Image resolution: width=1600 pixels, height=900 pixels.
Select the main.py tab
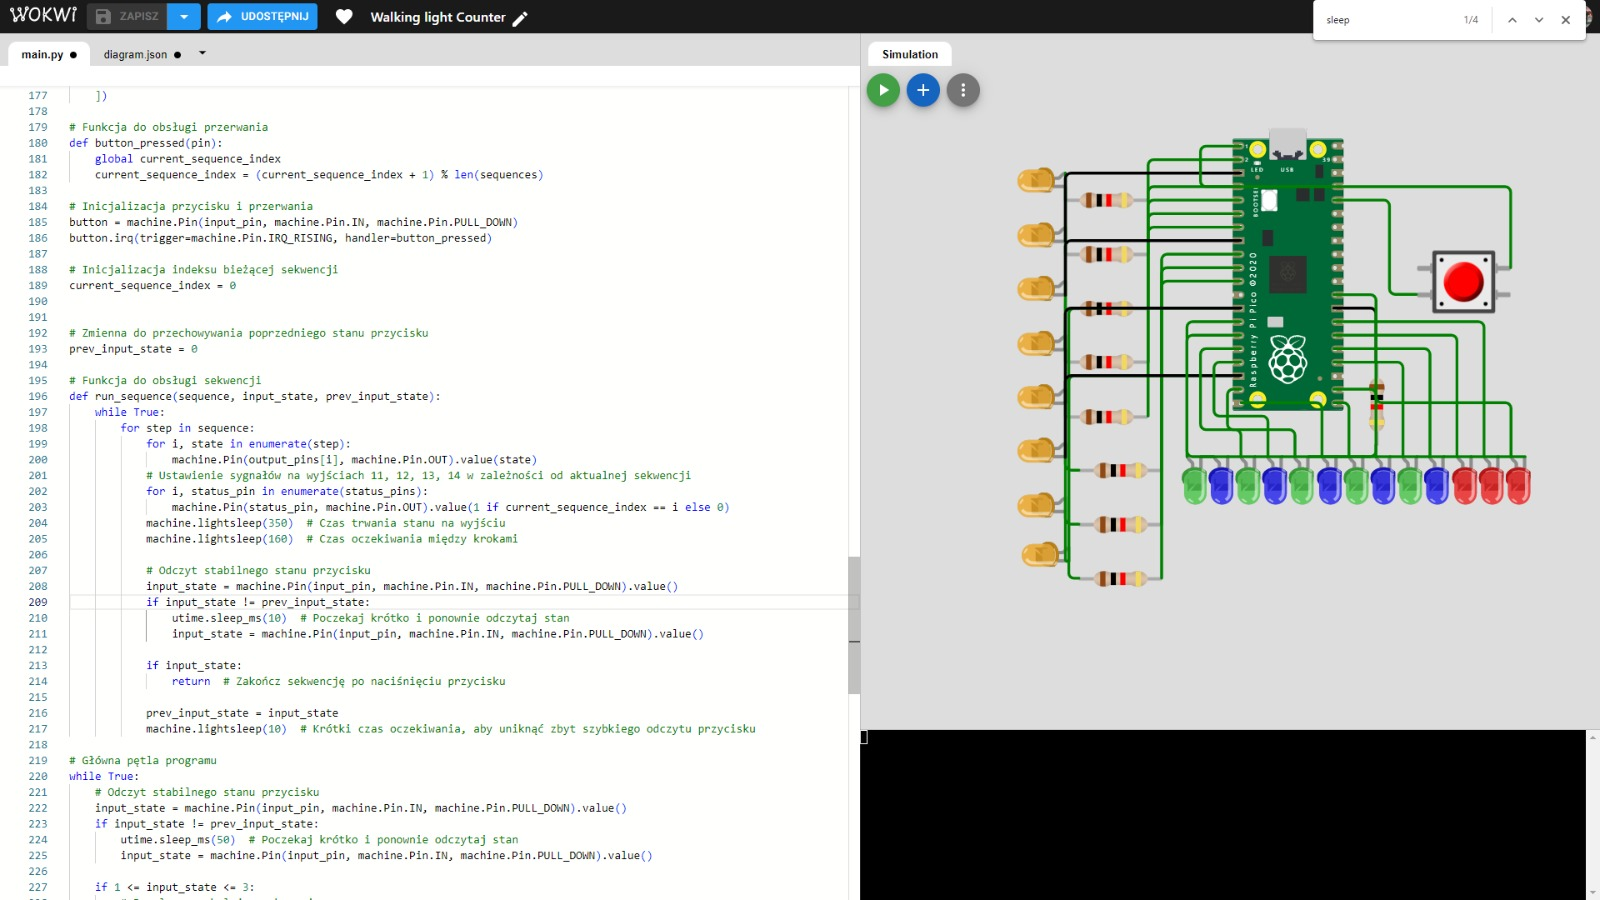42,55
